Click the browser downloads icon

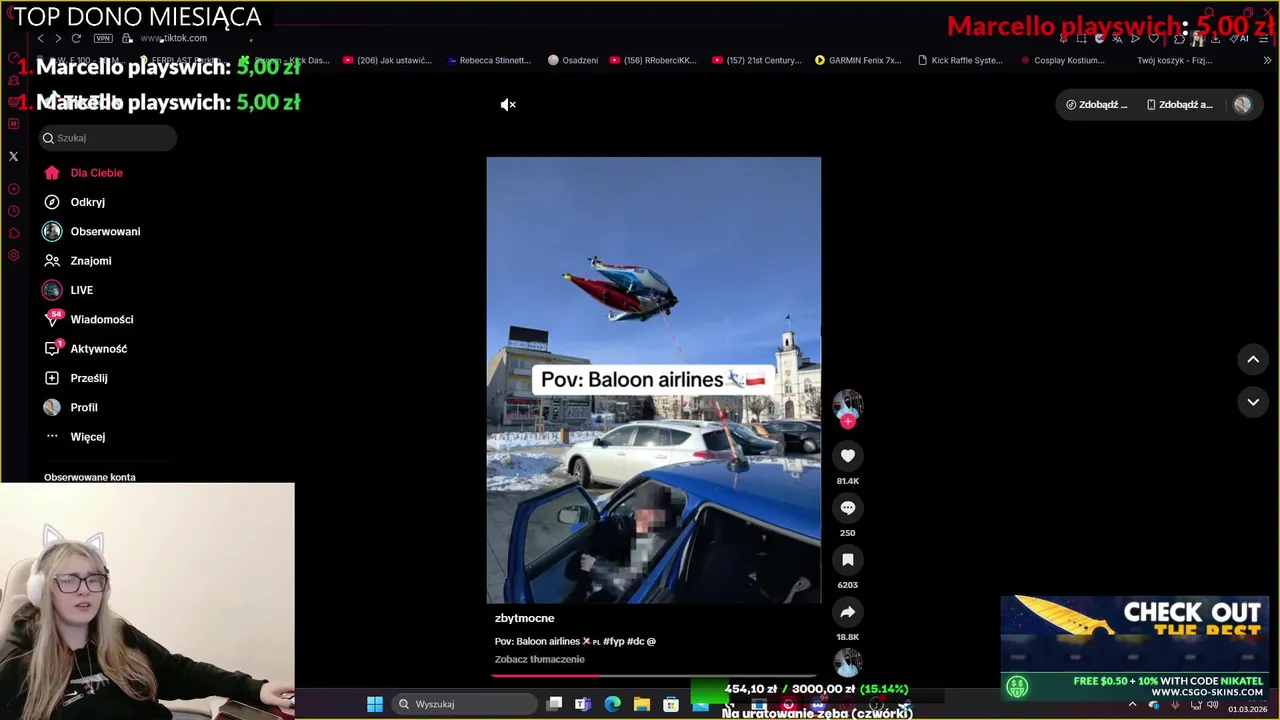pos(1215,38)
